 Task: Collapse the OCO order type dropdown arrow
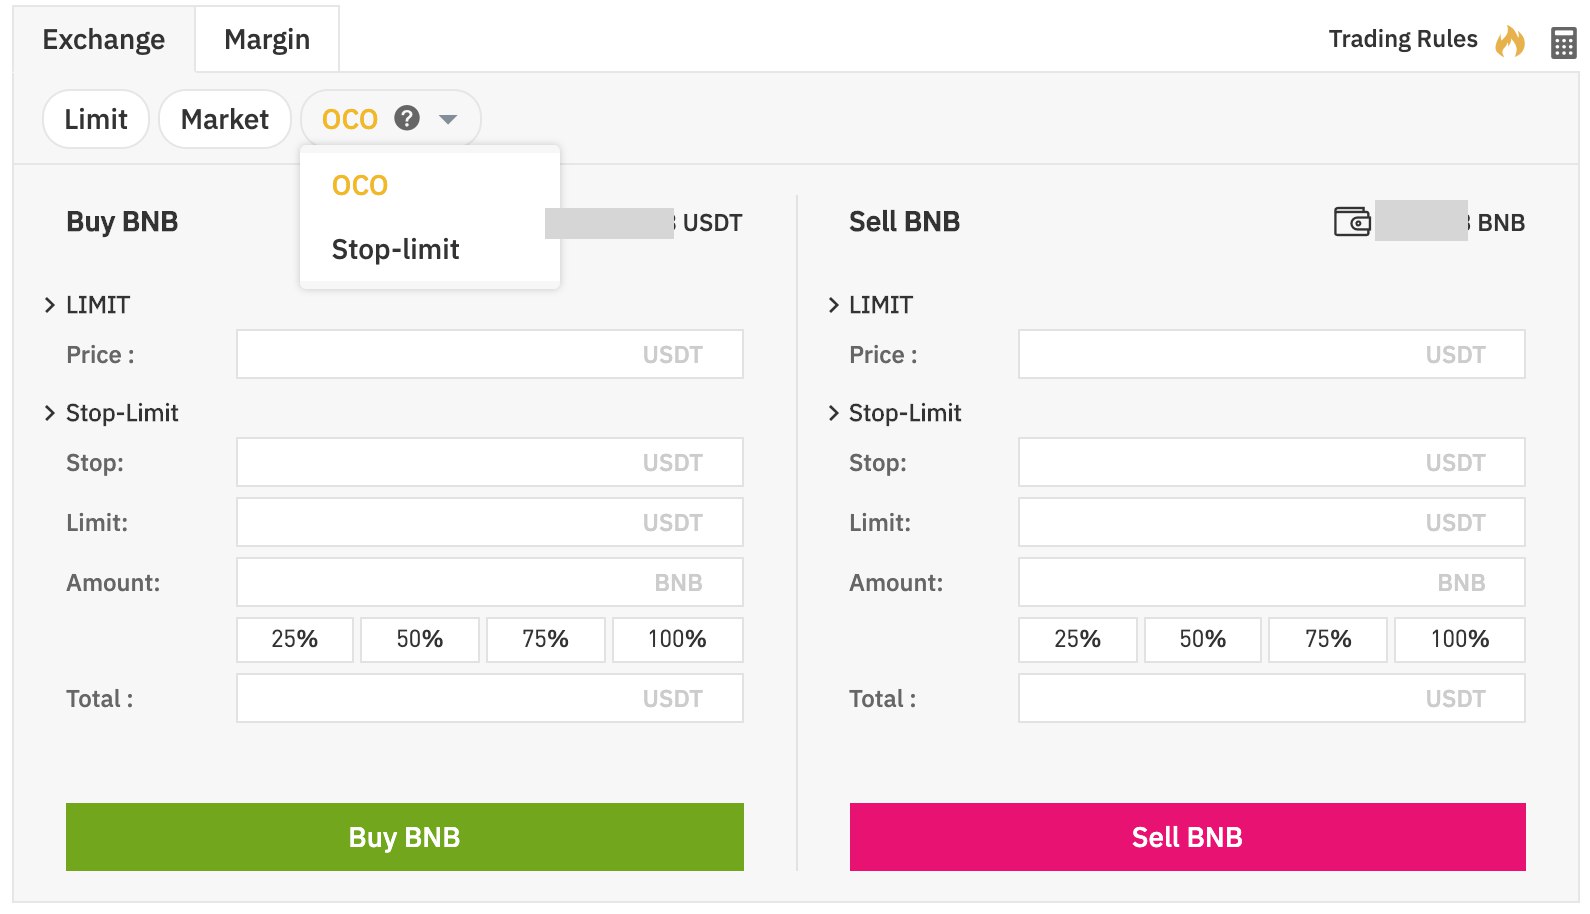pyautogui.click(x=448, y=119)
